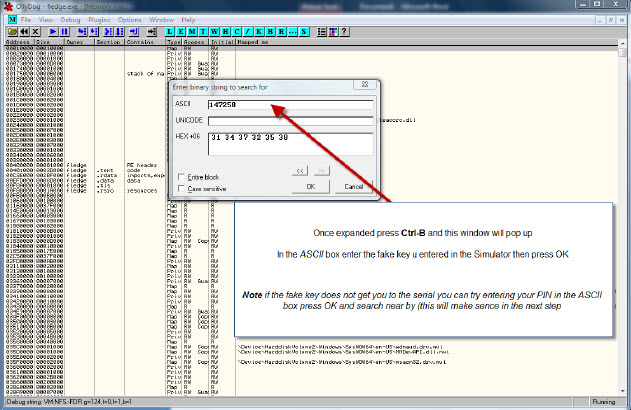The image size is (631, 410).
Task: Open References window with R button
Action: (282, 31)
